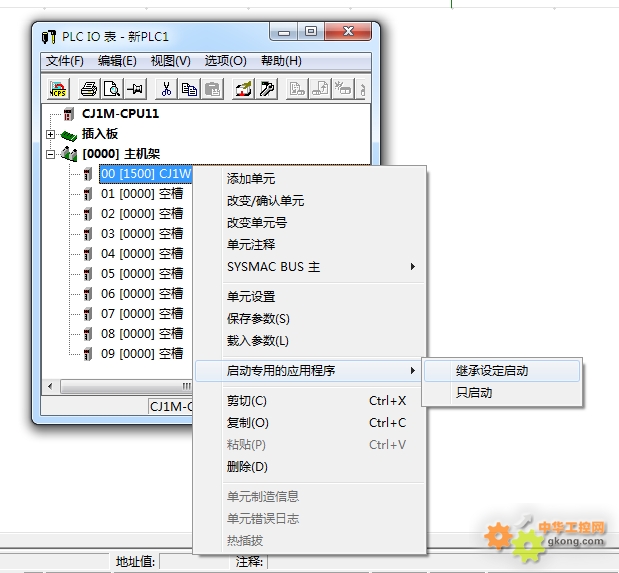Click the greyed upload-arrow toolbar icon
Screen dimensions: 619x573
(x=320, y=89)
